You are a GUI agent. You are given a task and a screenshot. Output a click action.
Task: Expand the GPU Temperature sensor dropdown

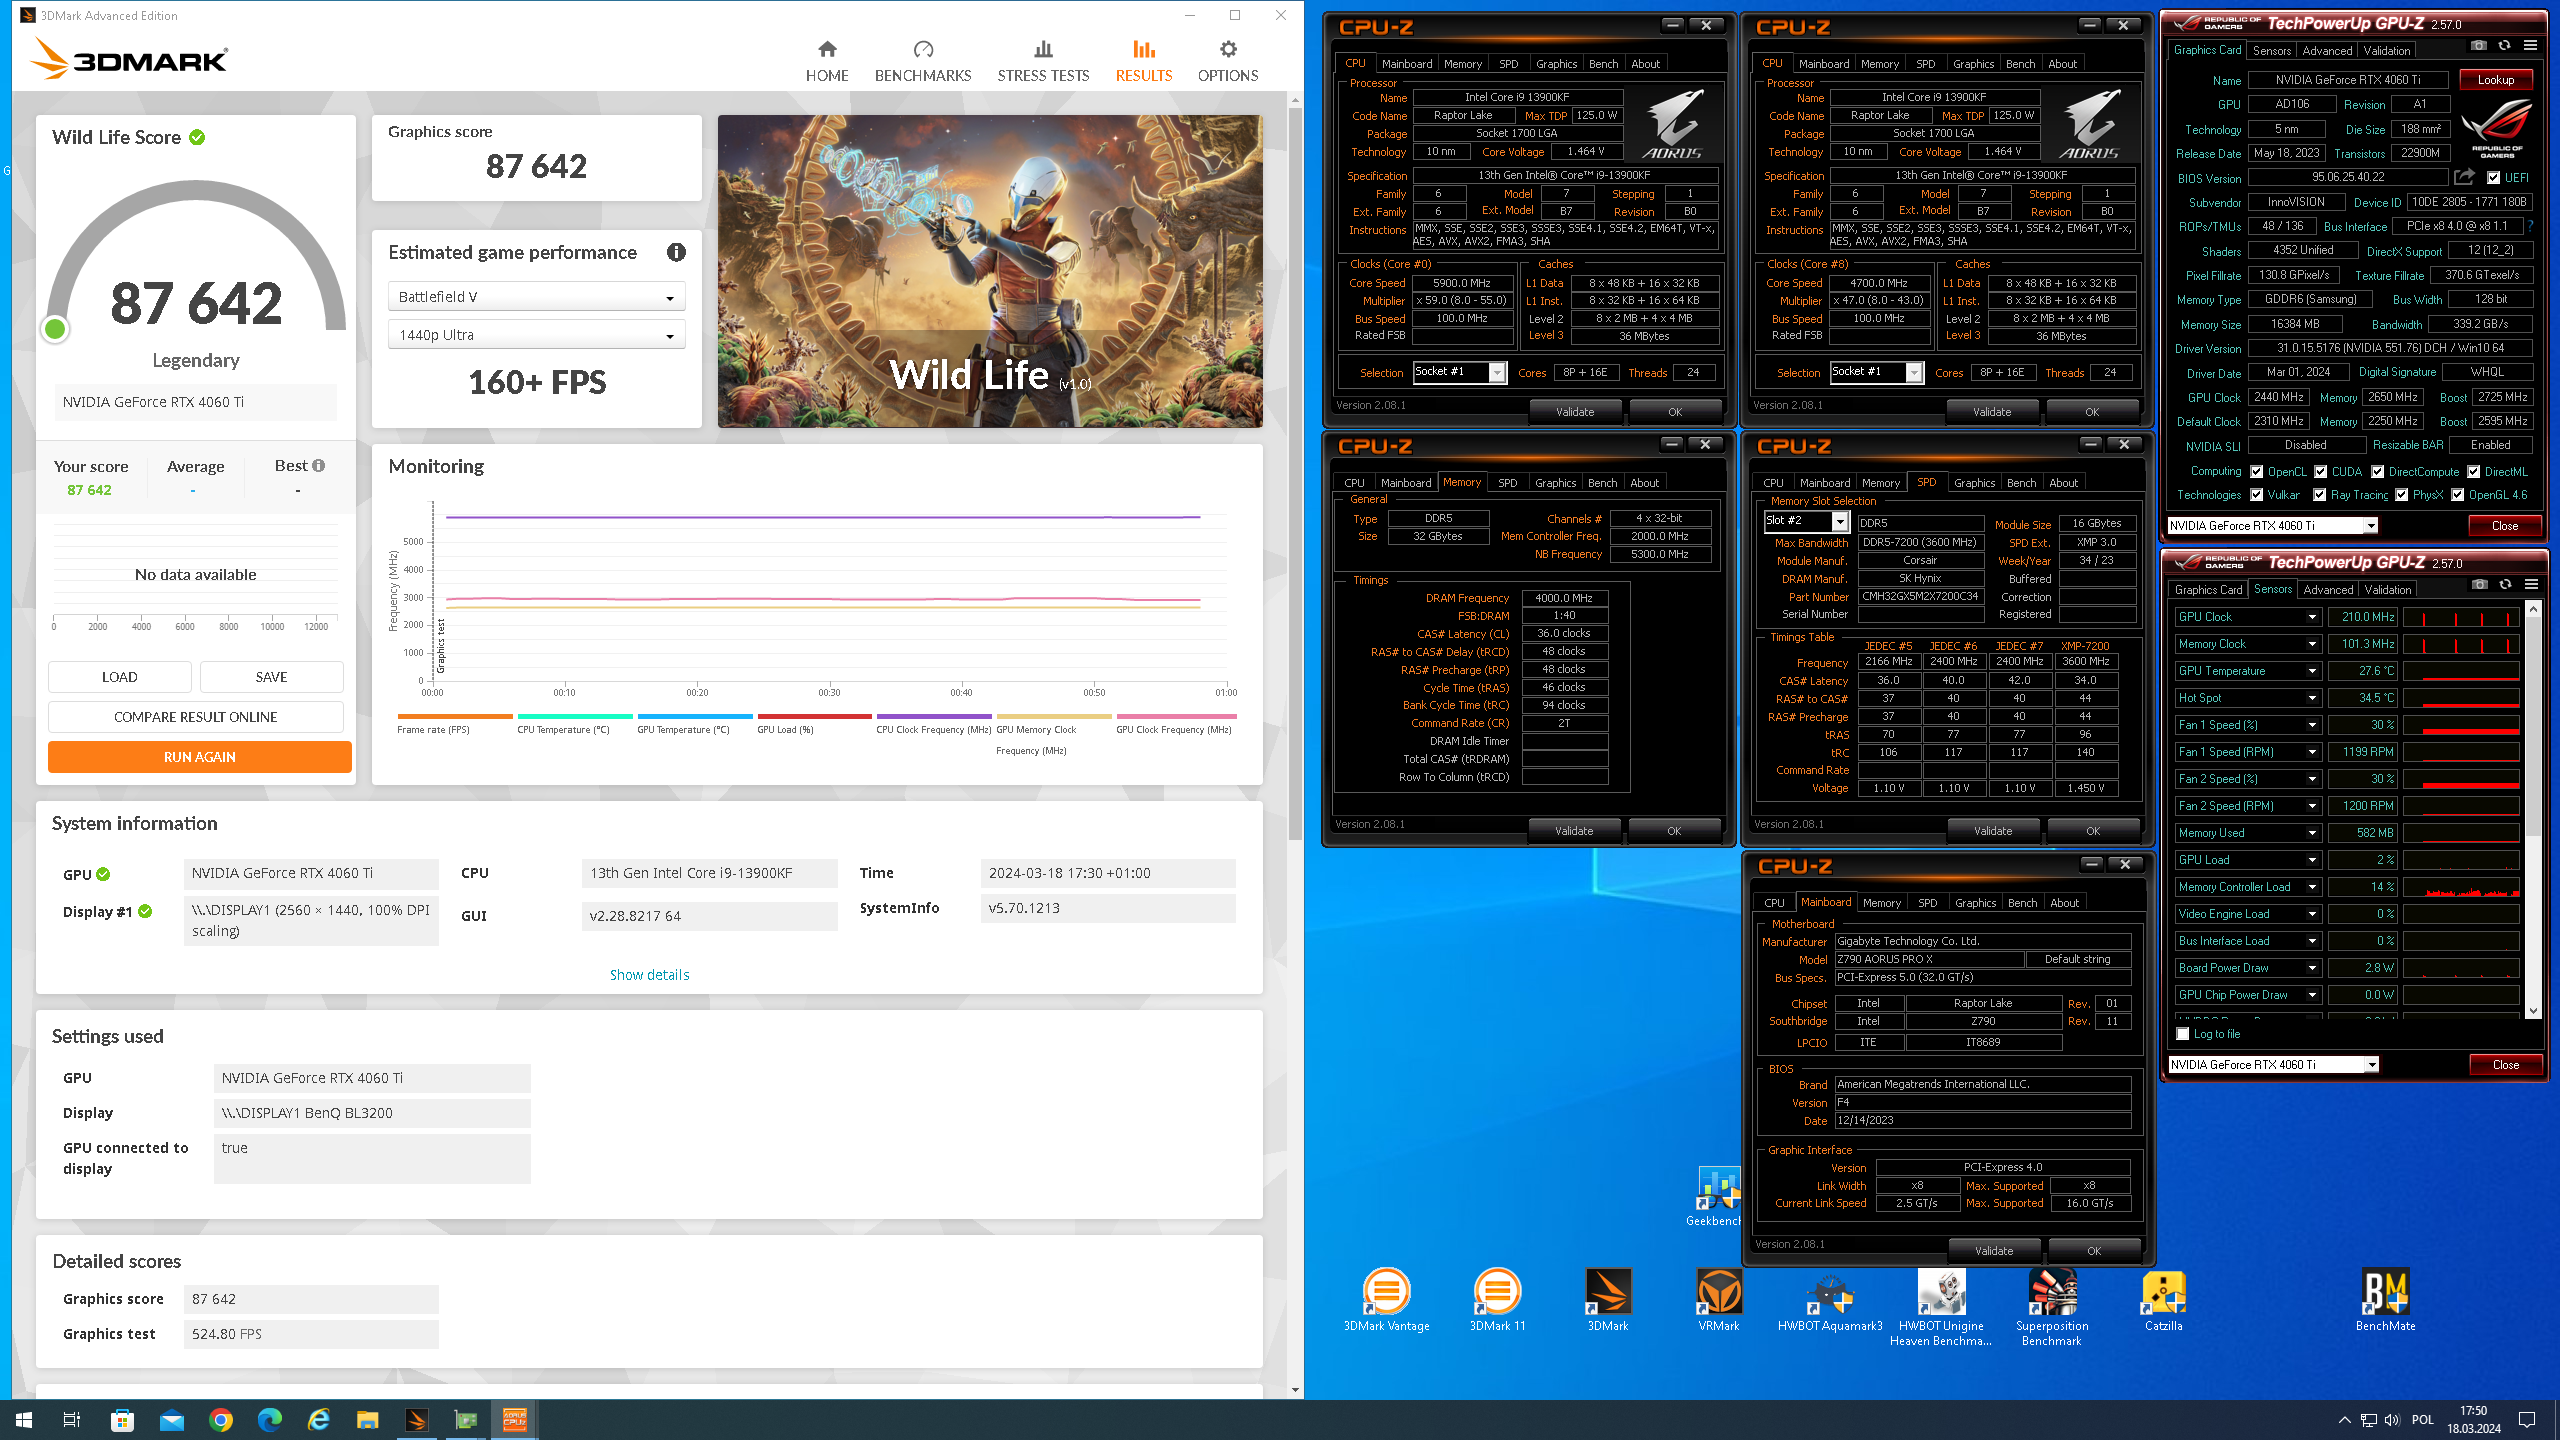point(2311,672)
